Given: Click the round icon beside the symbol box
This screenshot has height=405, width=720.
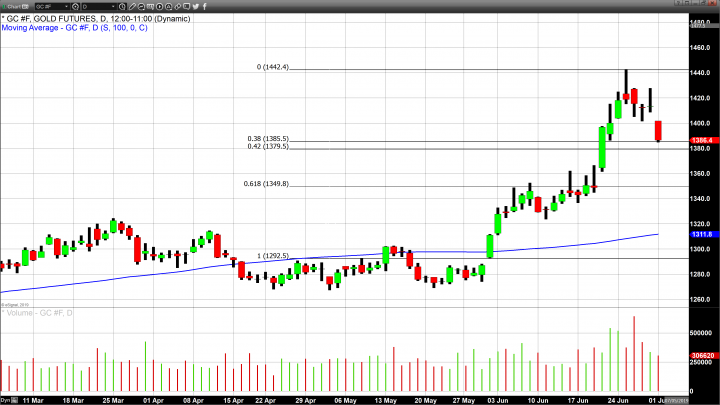Looking at the screenshot, I should point(74,5).
